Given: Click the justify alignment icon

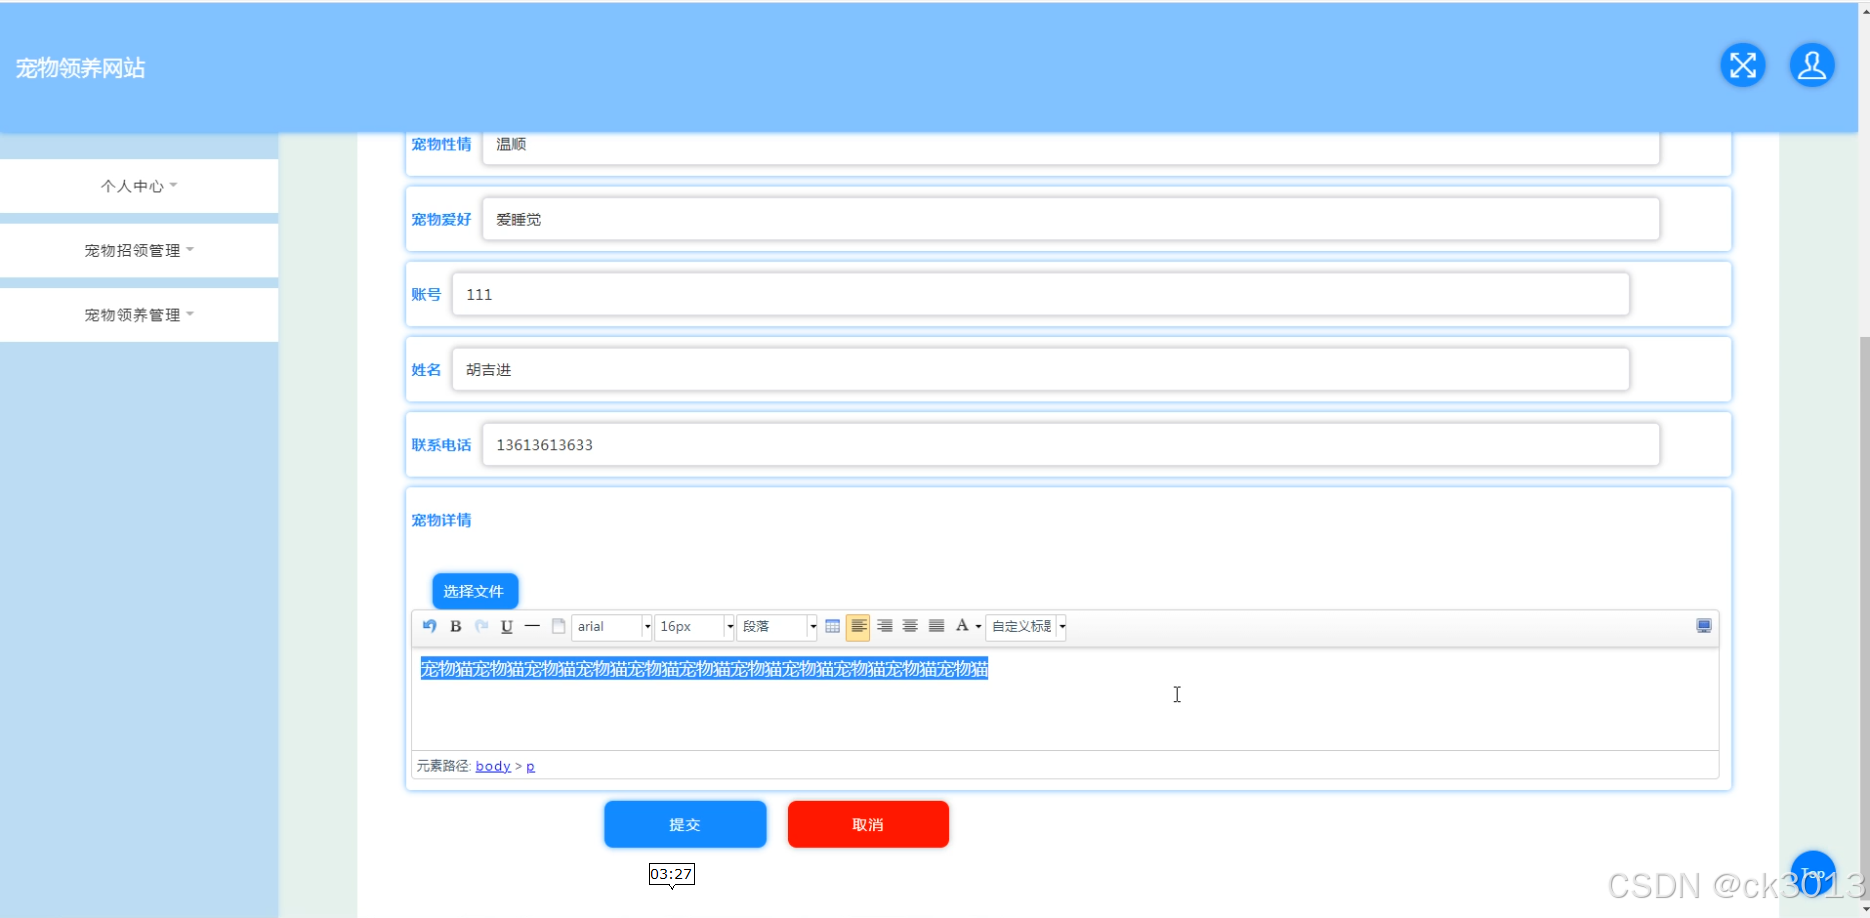Looking at the screenshot, I should pyautogui.click(x=936, y=626).
